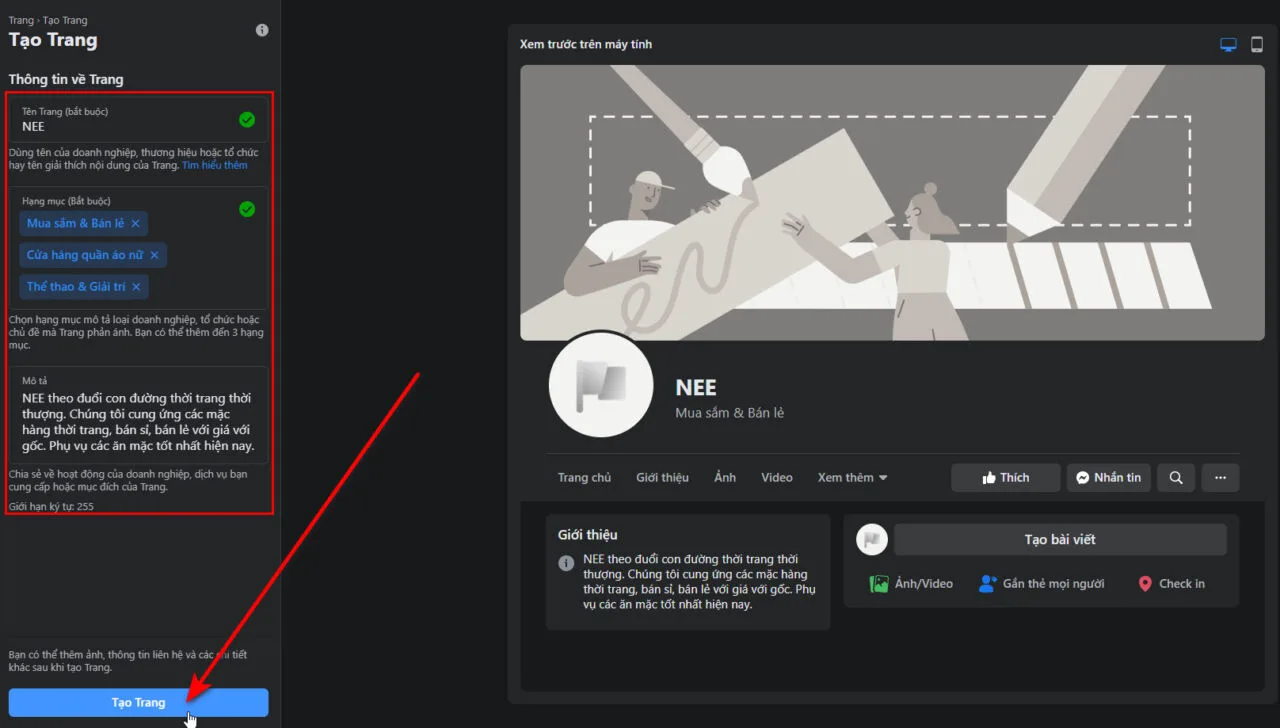The width and height of the screenshot is (1280, 728).
Task: Click the Thông tin về Trang heading
Action: 66,80
